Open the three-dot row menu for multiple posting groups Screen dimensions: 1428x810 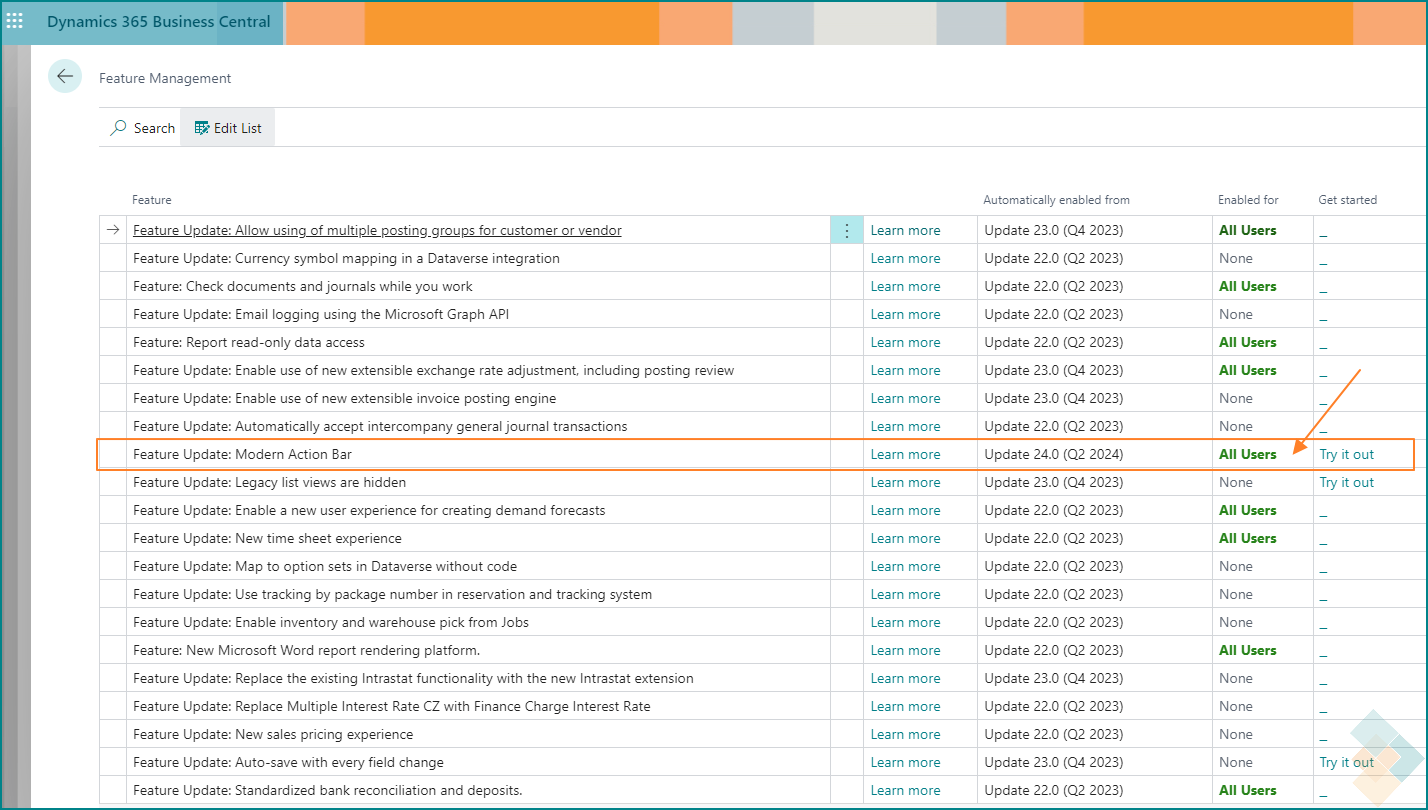[847, 230]
